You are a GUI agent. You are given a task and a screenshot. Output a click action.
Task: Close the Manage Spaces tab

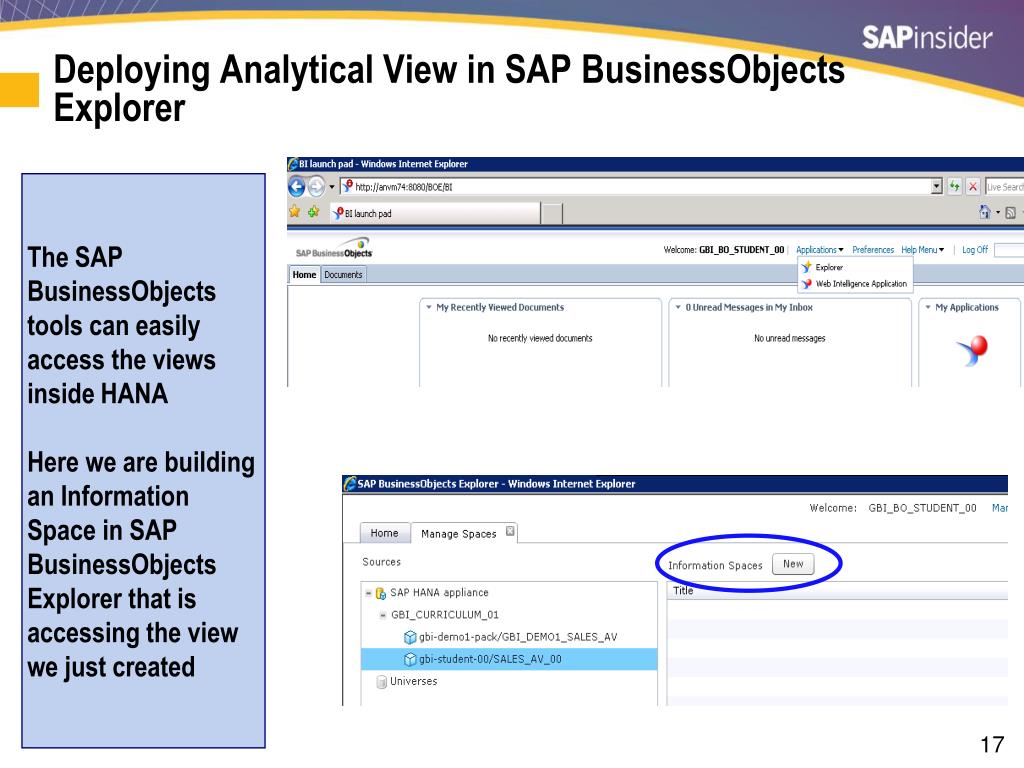[510, 531]
